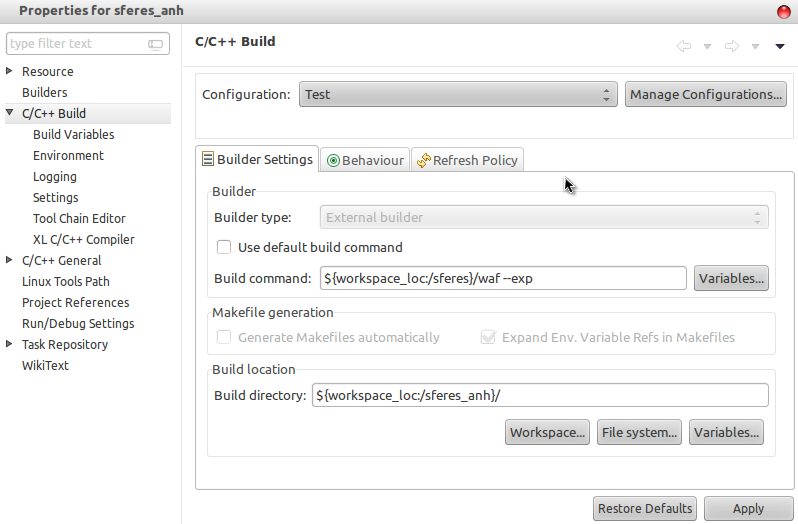Image resolution: width=798 pixels, height=524 pixels.
Task: Click the back navigation arrow icon
Action: tap(684, 46)
